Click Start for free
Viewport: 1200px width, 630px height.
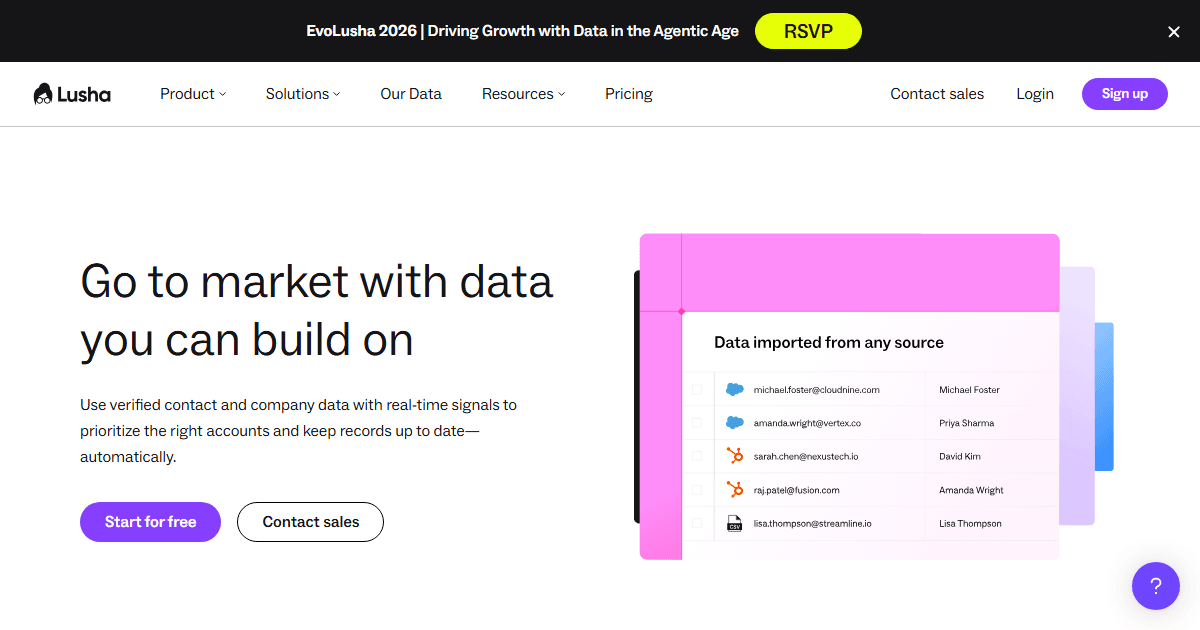pyautogui.click(x=150, y=522)
